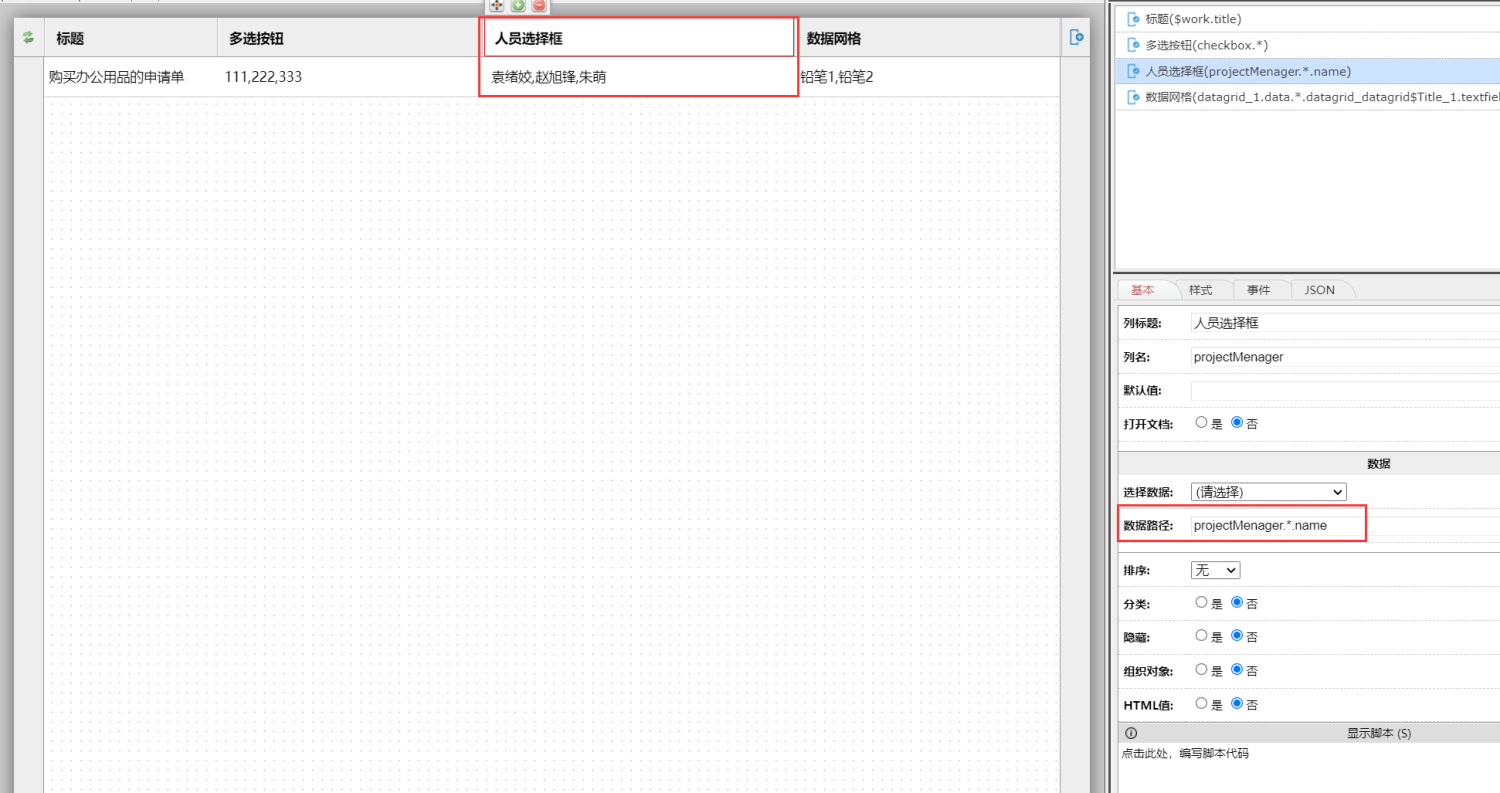Click the icon beside 多选按钮(checkbox.*) entry
The image size is (1500, 793).
pyautogui.click(x=1133, y=45)
